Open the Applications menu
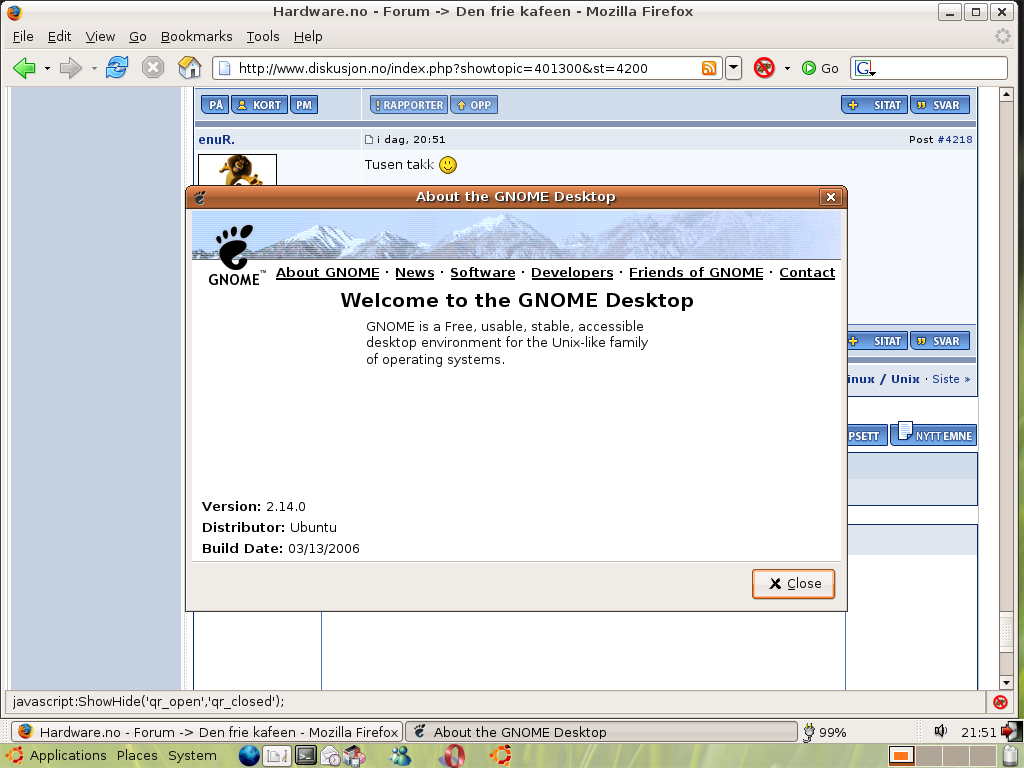 pyautogui.click(x=68, y=756)
